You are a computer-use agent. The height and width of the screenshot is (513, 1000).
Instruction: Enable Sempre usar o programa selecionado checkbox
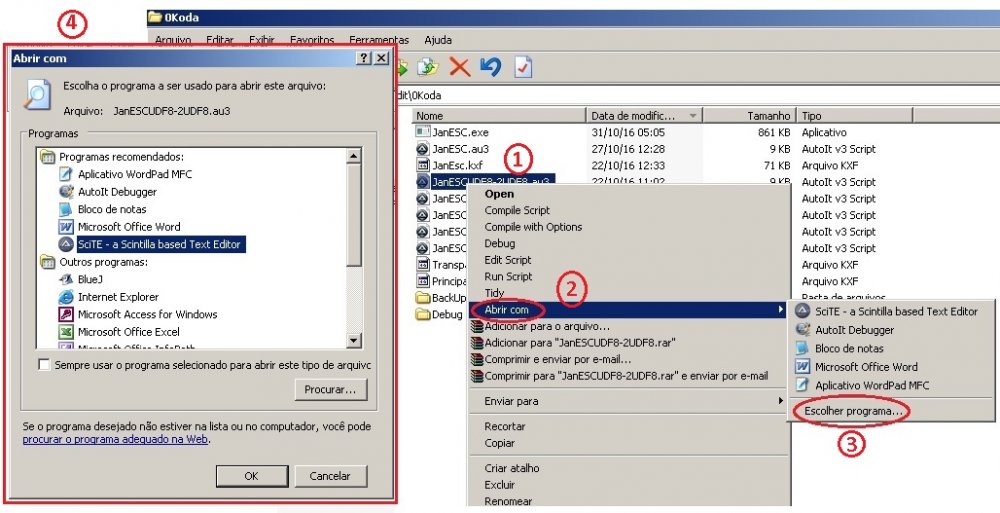44,365
